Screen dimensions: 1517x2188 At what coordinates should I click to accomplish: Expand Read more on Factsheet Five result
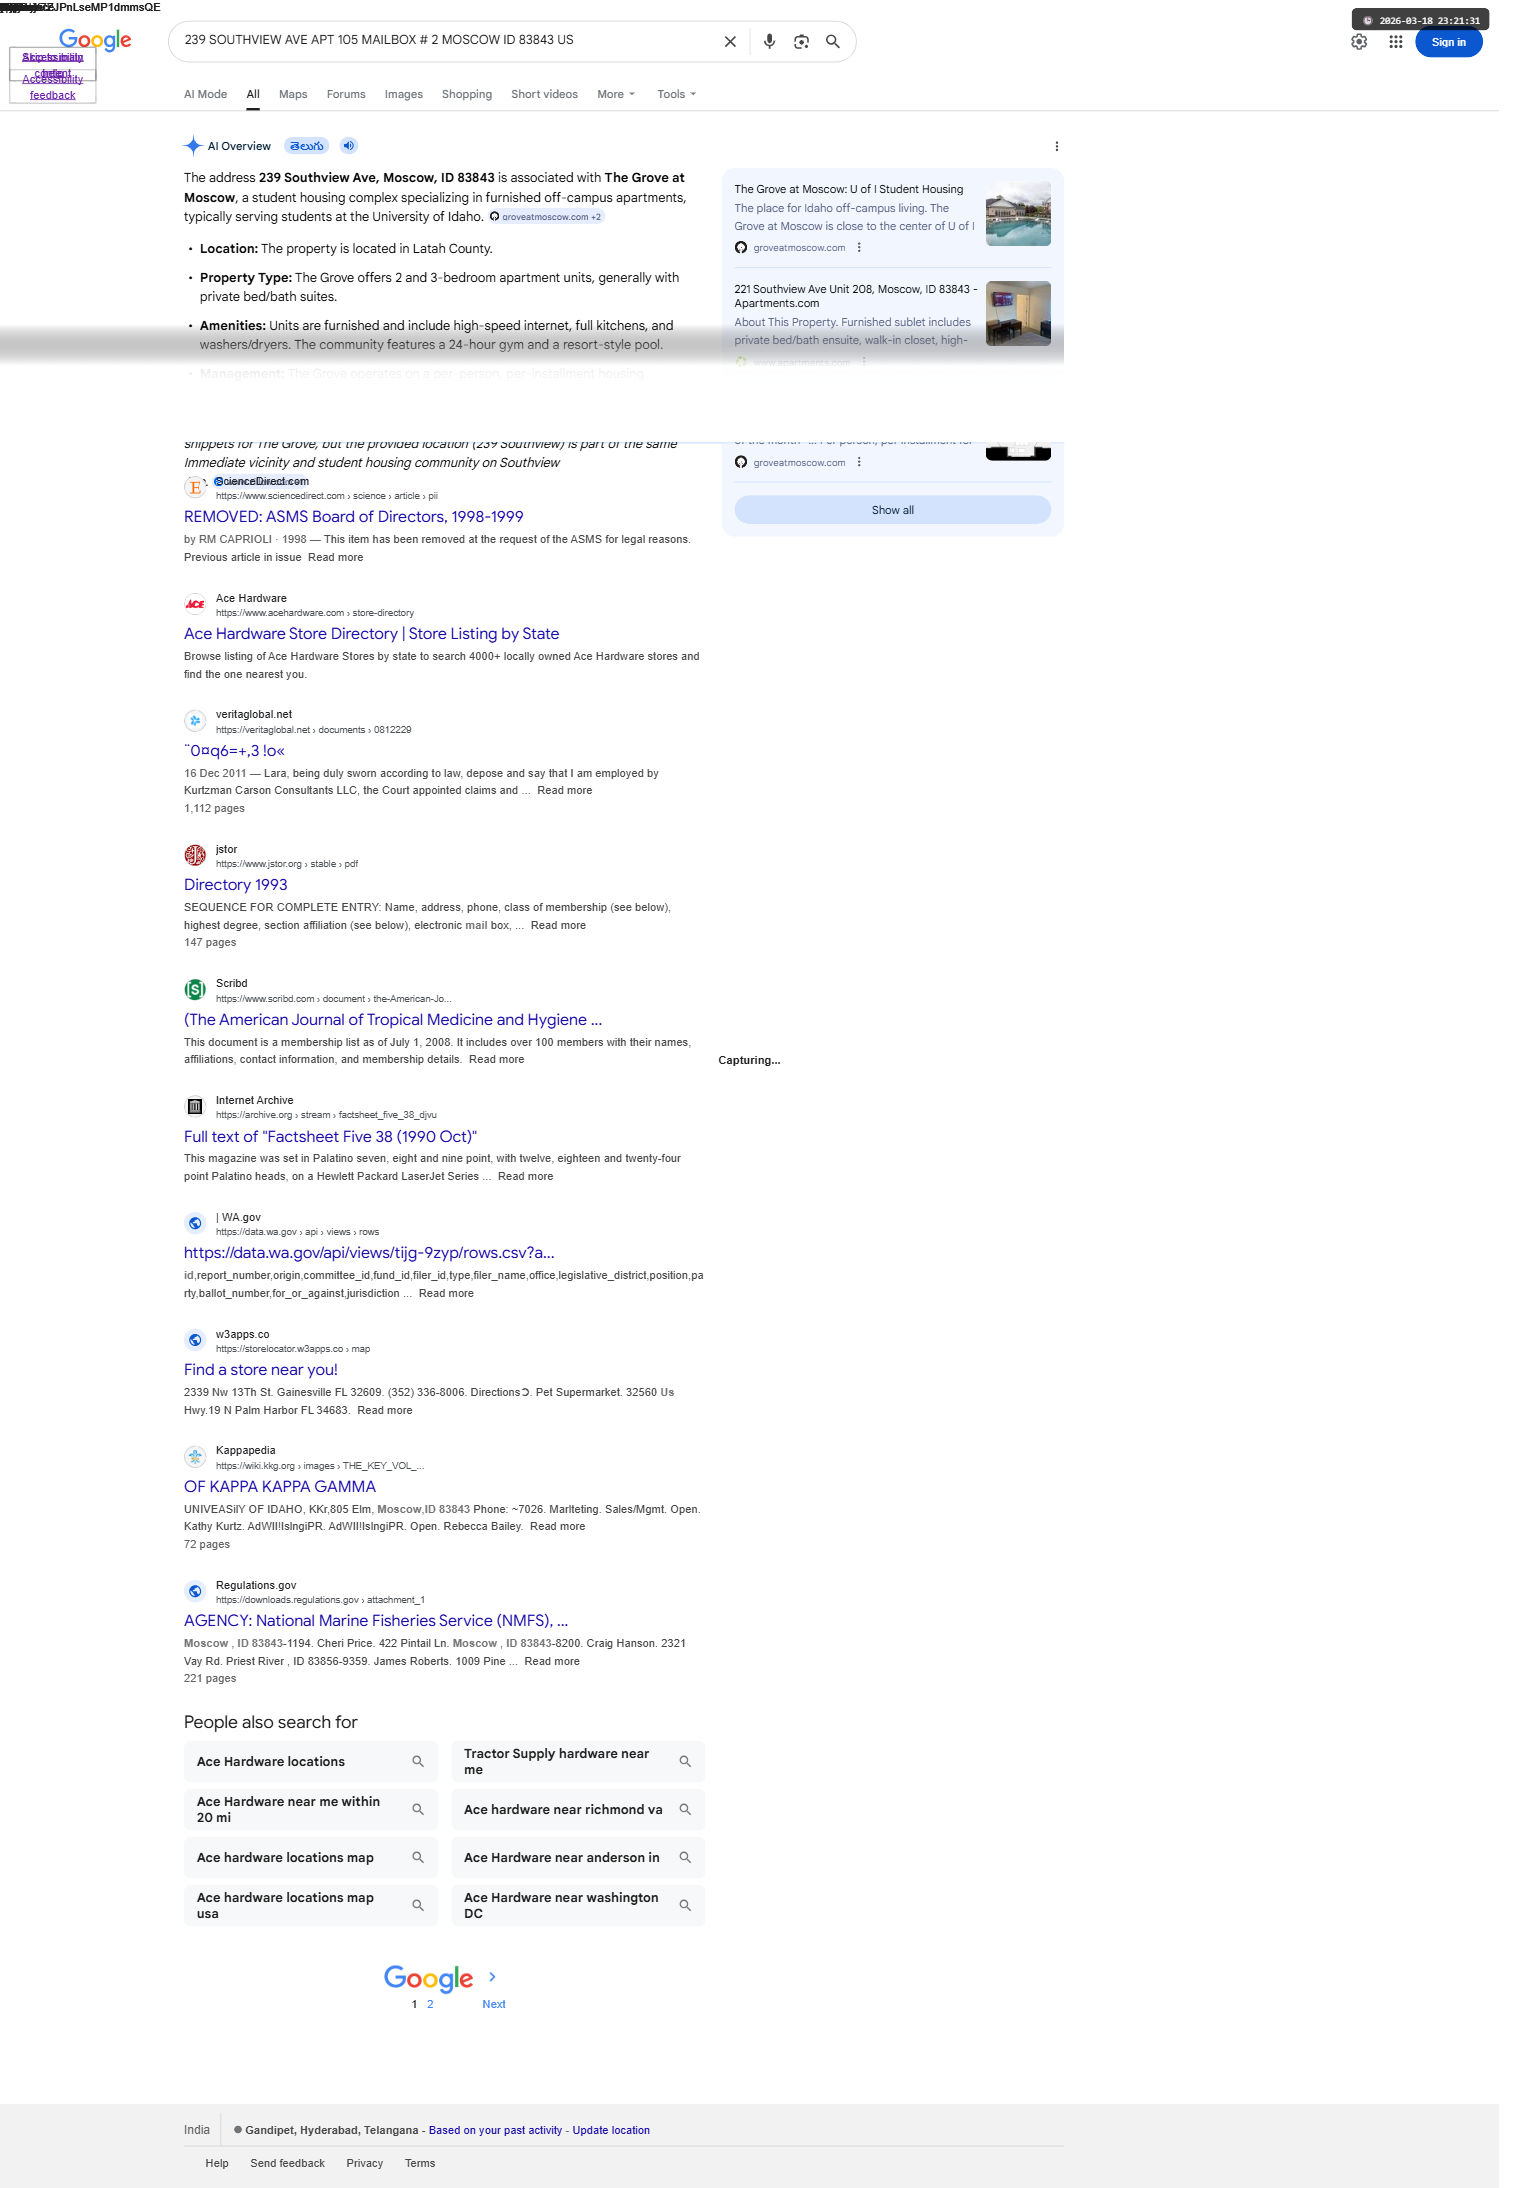[525, 1177]
